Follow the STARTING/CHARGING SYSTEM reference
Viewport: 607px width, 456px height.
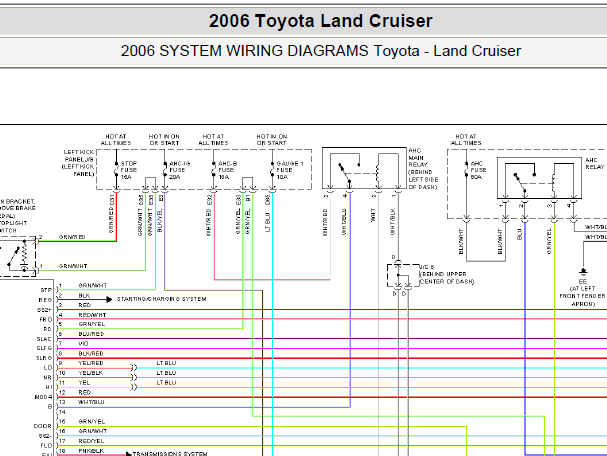click(161, 299)
